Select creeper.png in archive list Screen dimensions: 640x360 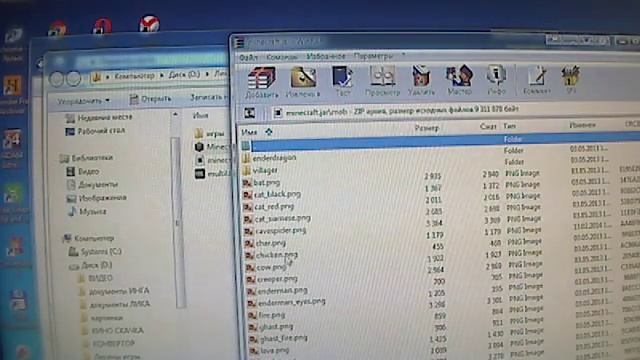pyautogui.click(x=272, y=280)
